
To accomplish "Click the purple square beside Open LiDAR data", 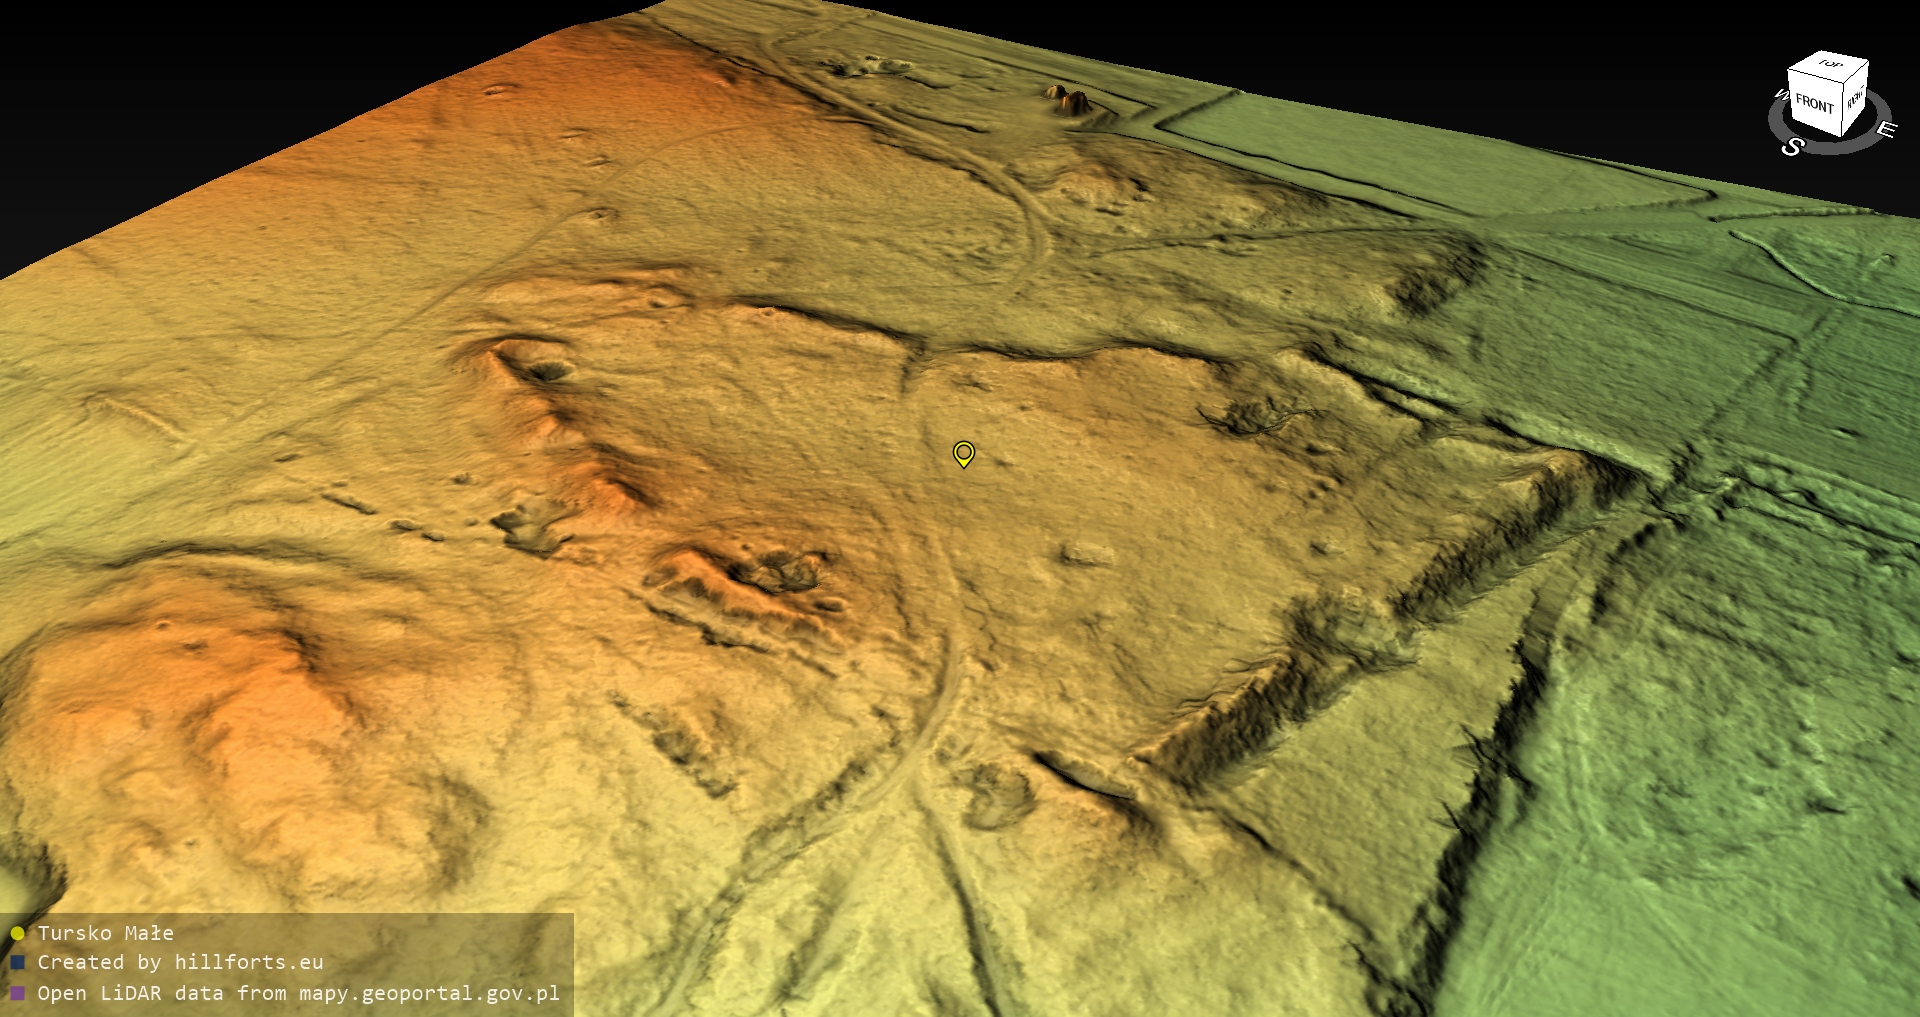I will tap(17, 993).
